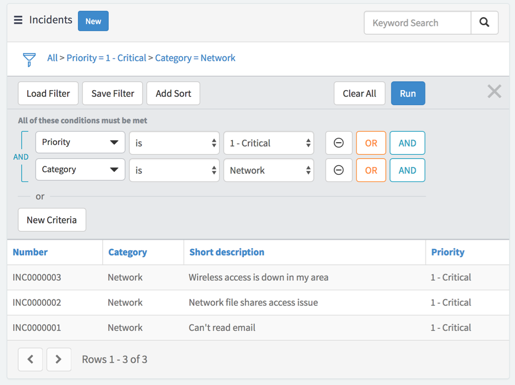The image size is (515, 385).
Task: Remove the Category condition row
Action: coord(339,170)
